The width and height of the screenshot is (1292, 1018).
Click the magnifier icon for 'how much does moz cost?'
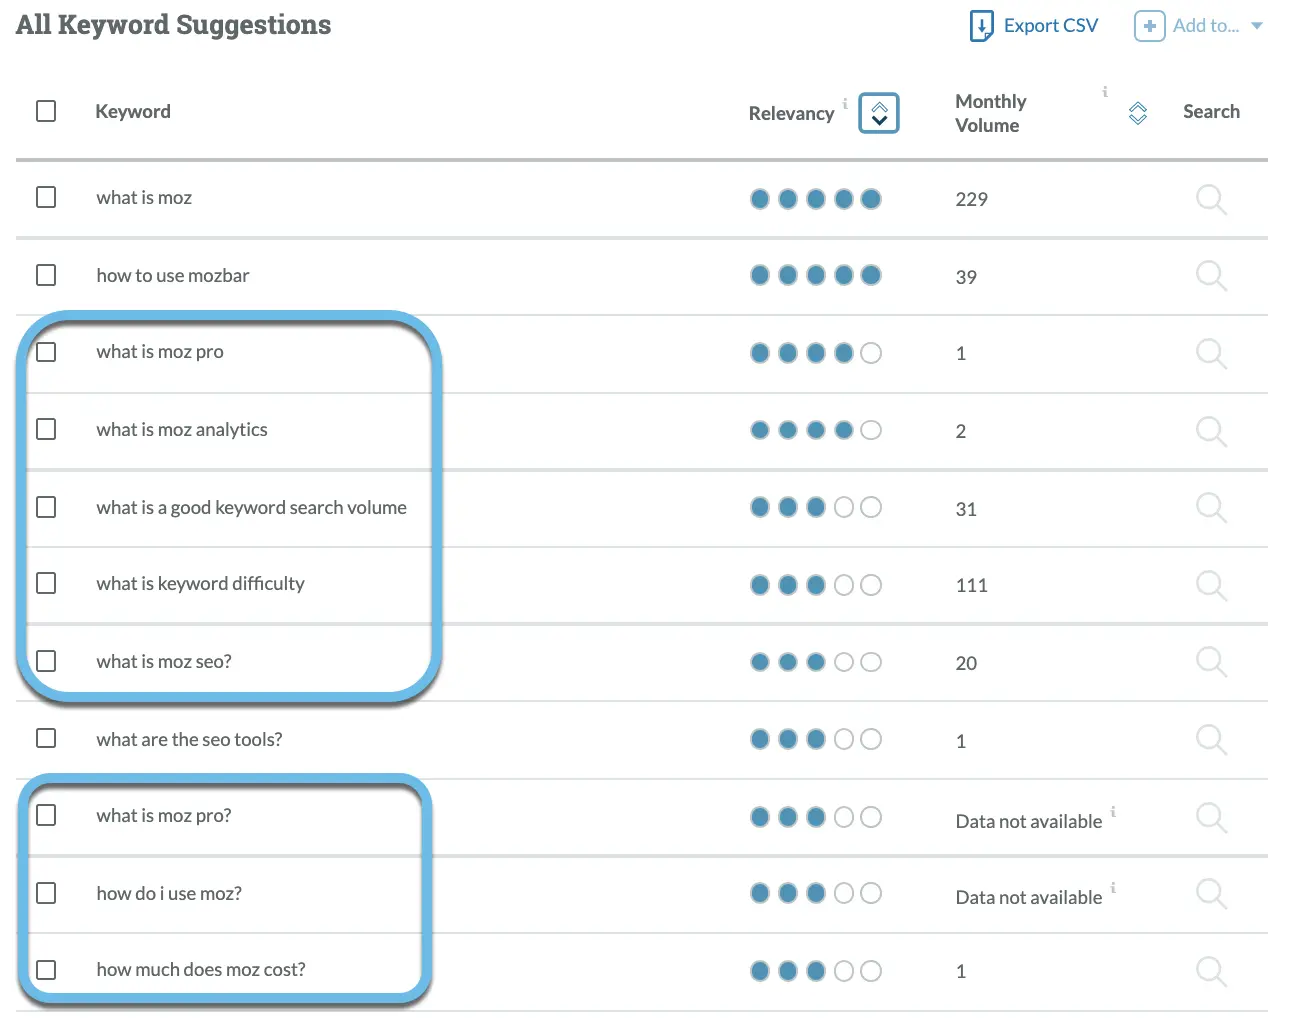(1211, 970)
